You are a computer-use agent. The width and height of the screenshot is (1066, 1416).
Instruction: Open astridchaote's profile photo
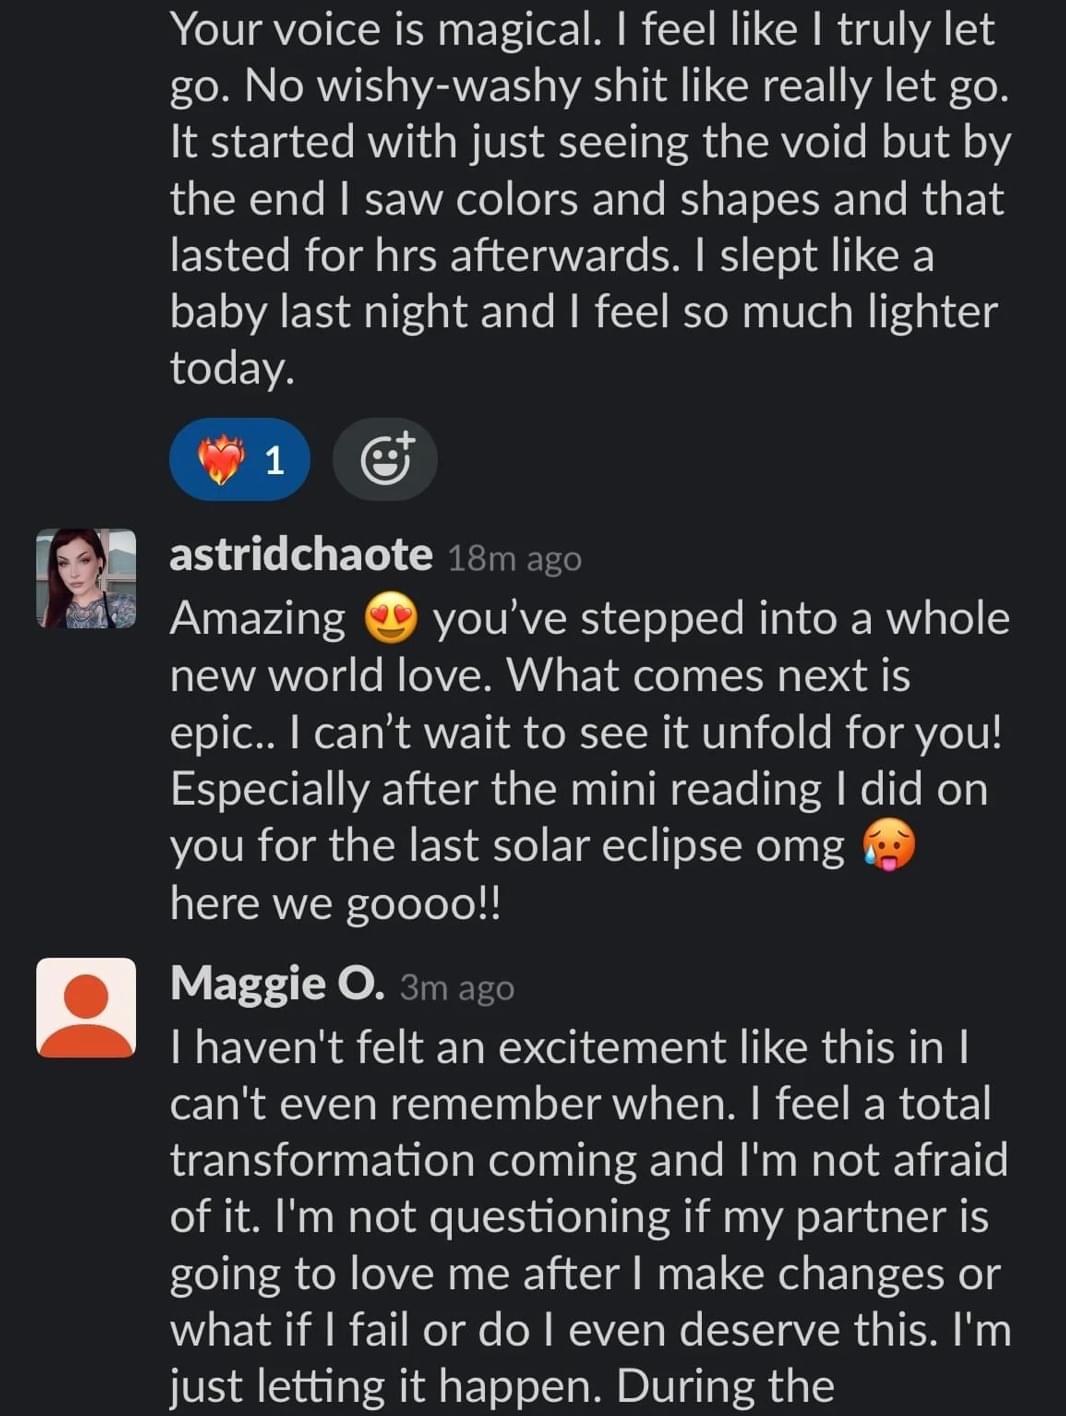[x=86, y=579]
